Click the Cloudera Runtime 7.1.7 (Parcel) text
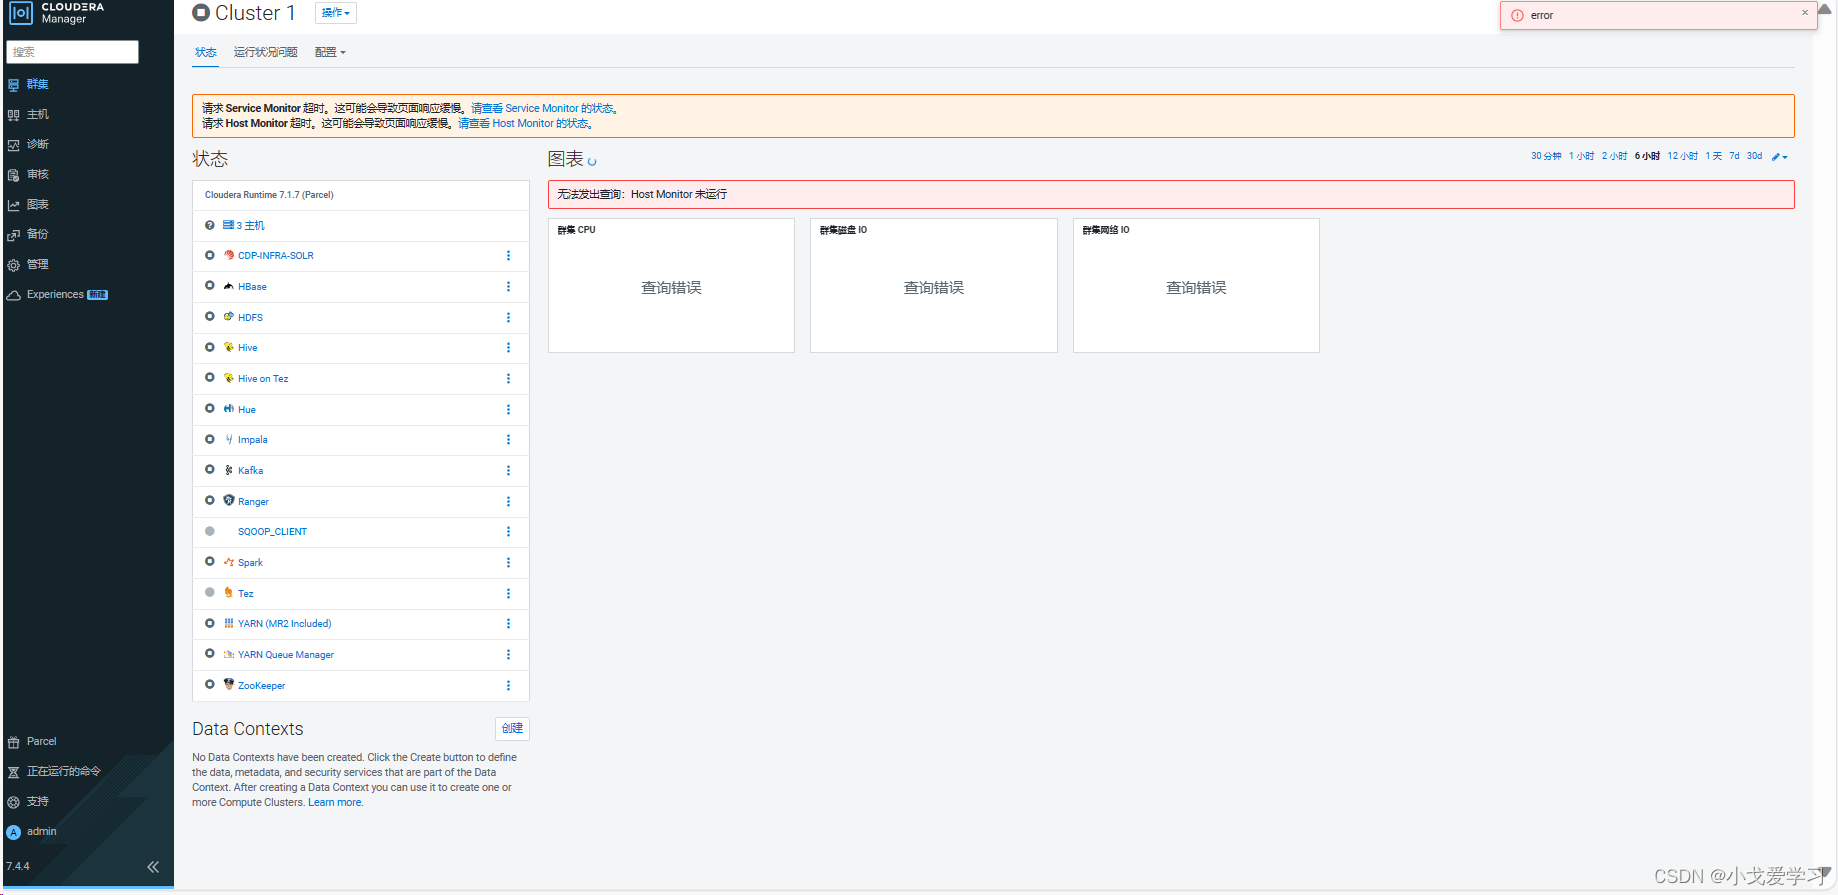The image size is (1838, 895). [x=269, y=195]
